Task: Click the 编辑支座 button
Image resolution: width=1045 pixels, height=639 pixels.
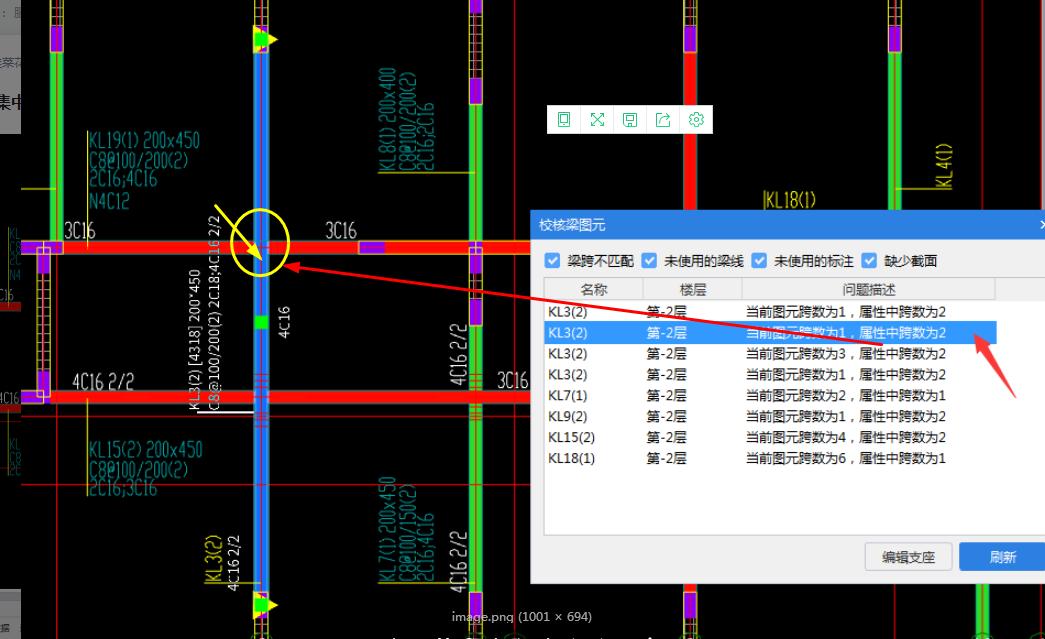Action: (x=908, y=556)
